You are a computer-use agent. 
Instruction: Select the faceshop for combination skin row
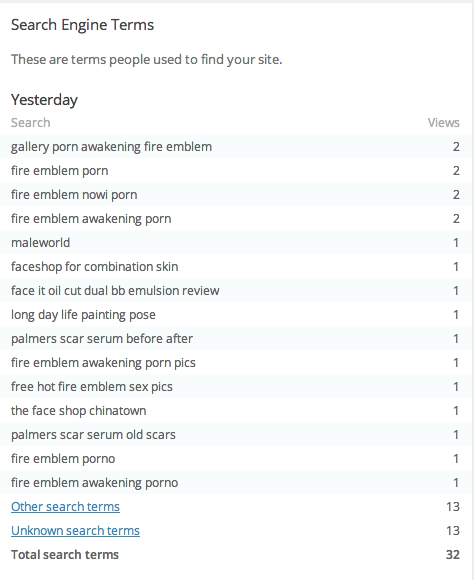[x=237, y=267]
